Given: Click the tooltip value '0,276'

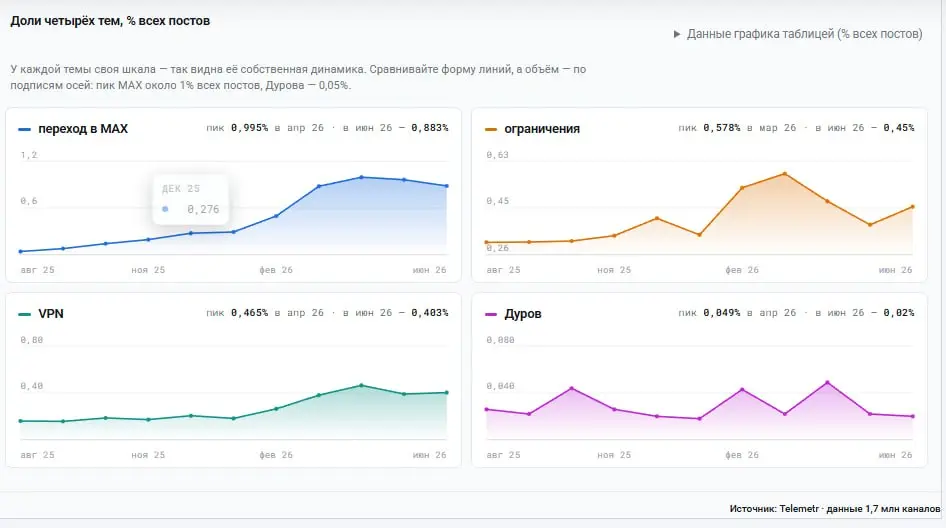Looking at the screenshot, I should coord(203,209).
